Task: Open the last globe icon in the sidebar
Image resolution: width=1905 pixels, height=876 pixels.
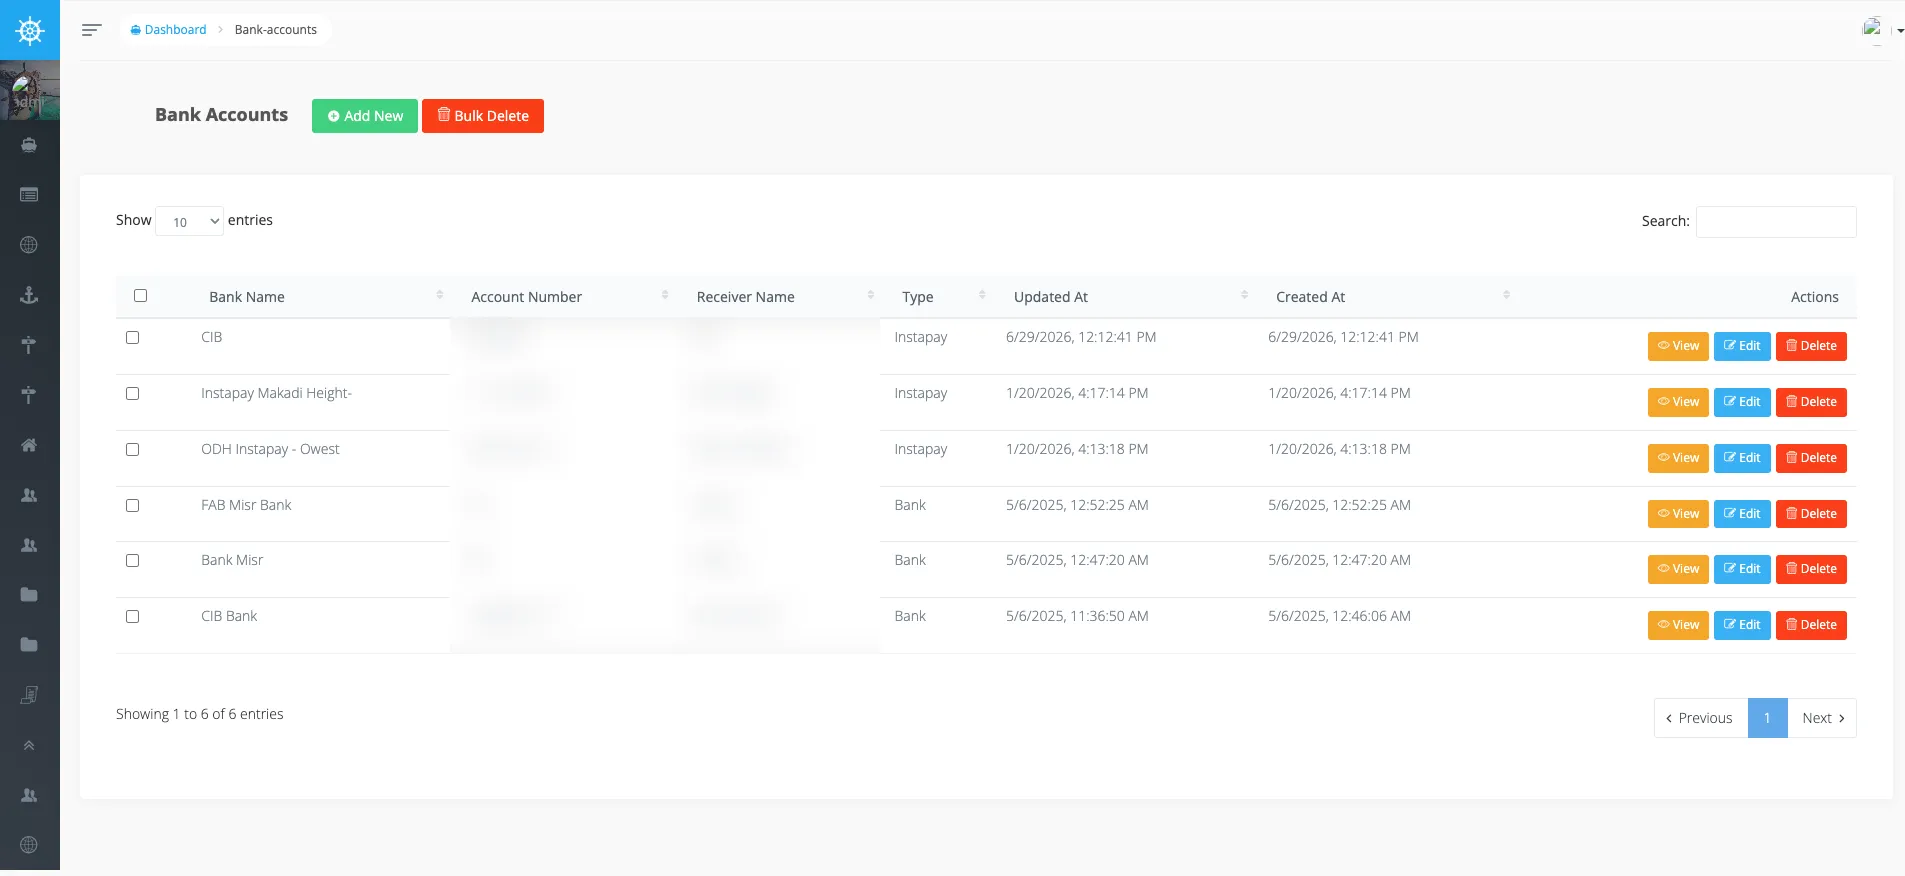Action: 29,845
